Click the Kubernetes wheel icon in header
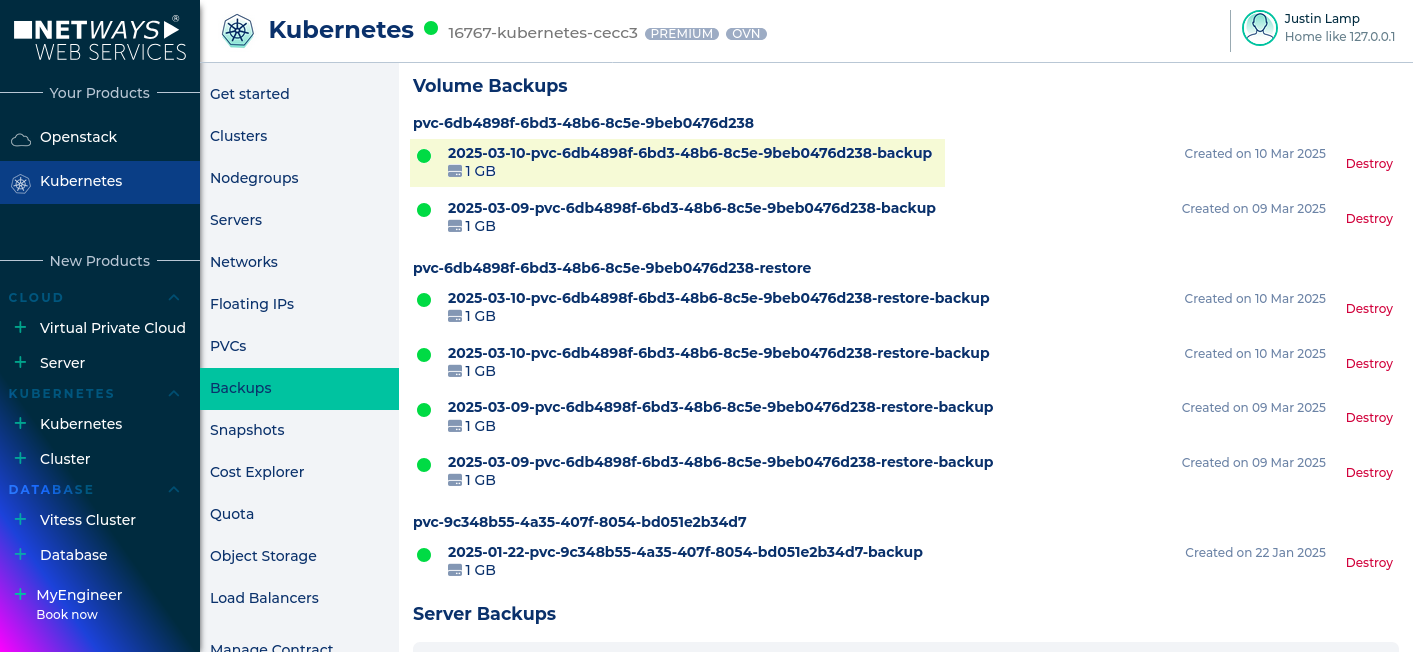Image resolution: width=1413 pixels, height=652 pixels. (238, 30)
